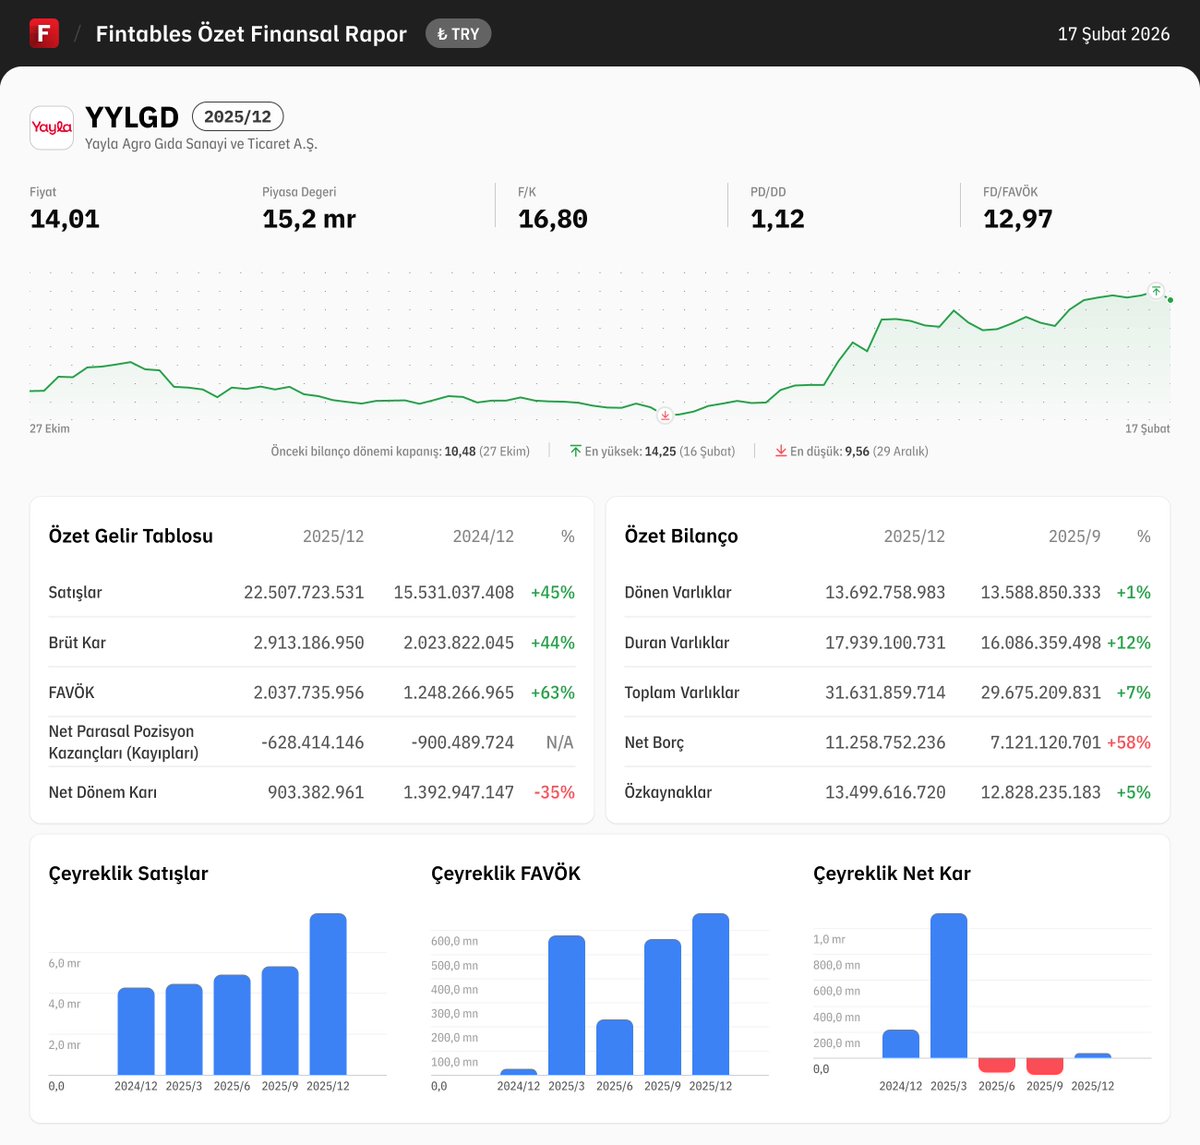Click the Özkaynaklar +5% change
This screenshot has width=1200, height=1145.
[1134, 792]
